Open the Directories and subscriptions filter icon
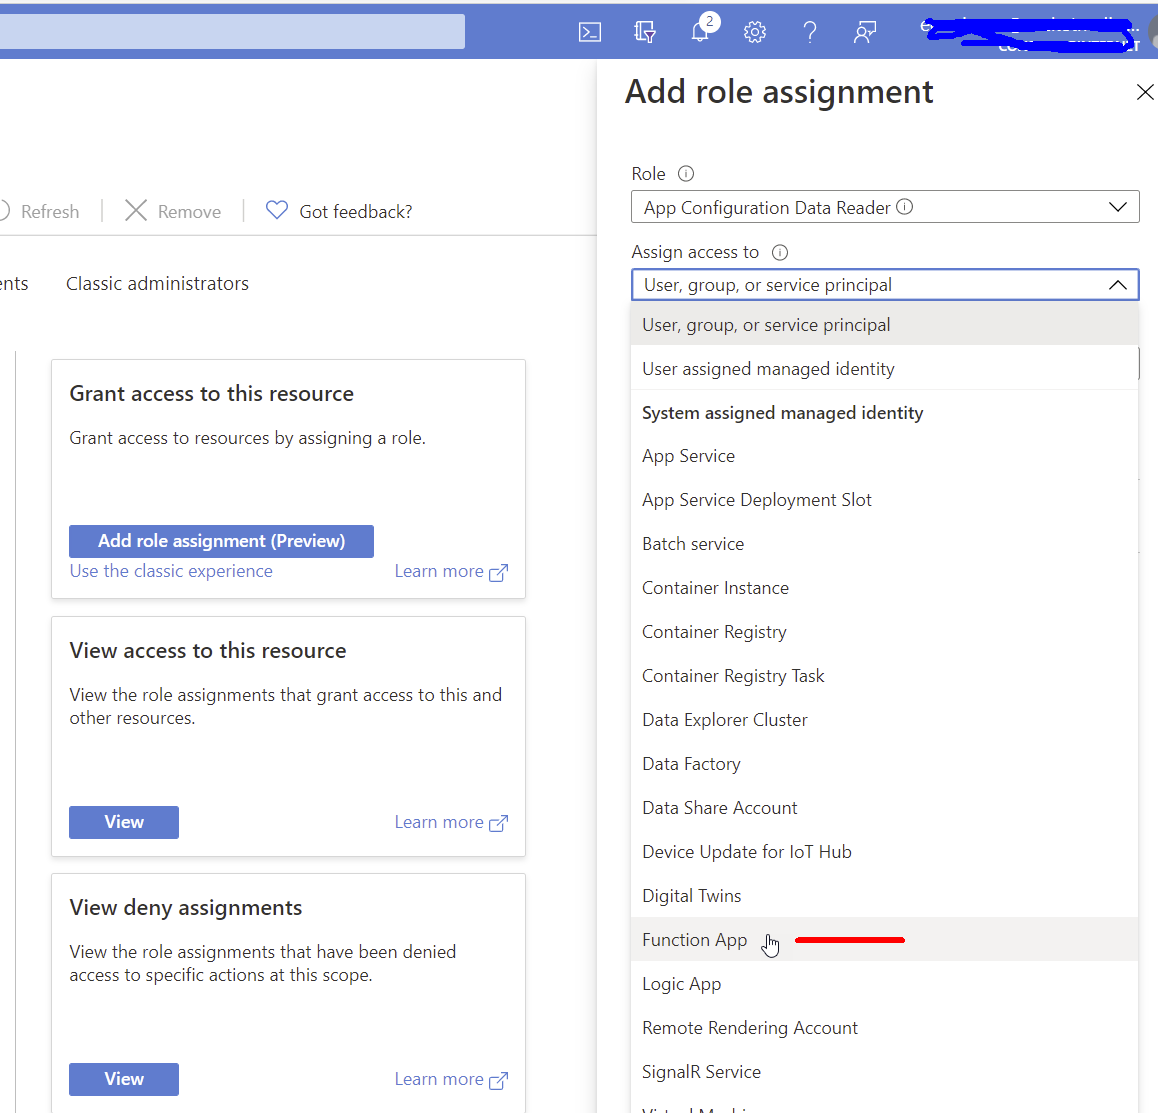Image resolution: width=1158 pixels, height=1113 pixels. pos(645,32)
